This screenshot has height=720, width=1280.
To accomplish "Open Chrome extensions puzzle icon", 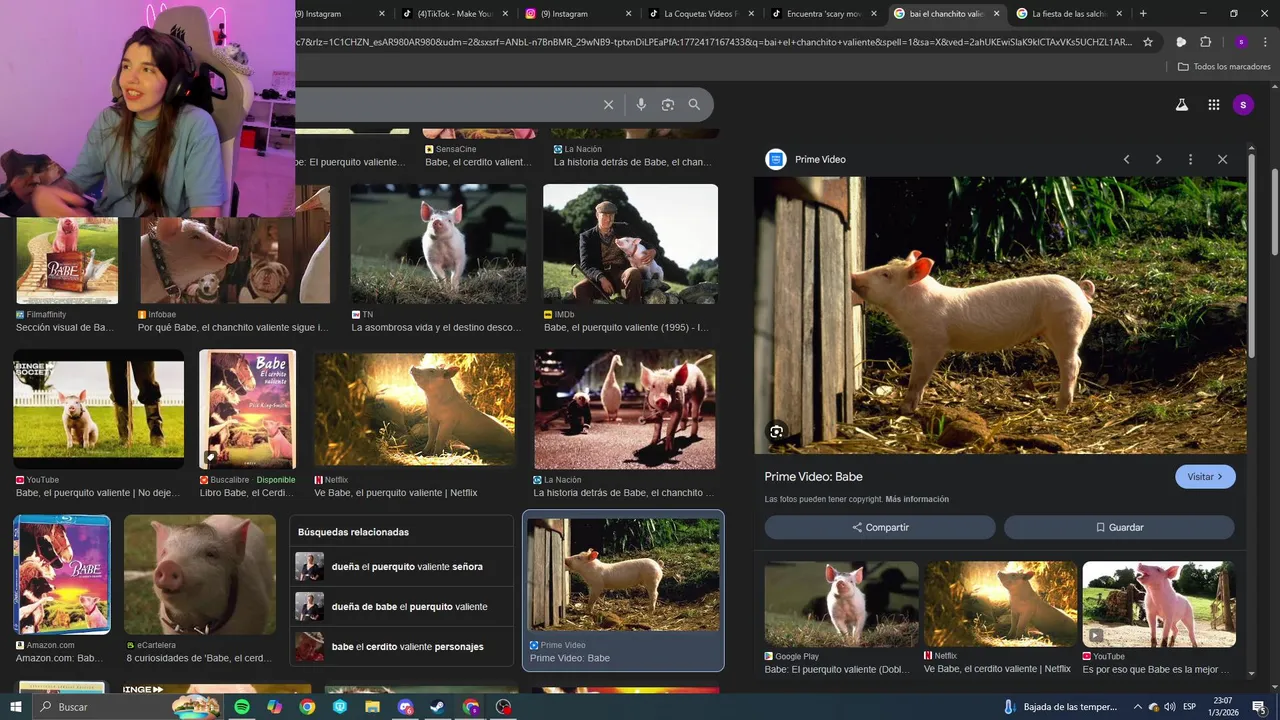I will [x=1205, y=42].
